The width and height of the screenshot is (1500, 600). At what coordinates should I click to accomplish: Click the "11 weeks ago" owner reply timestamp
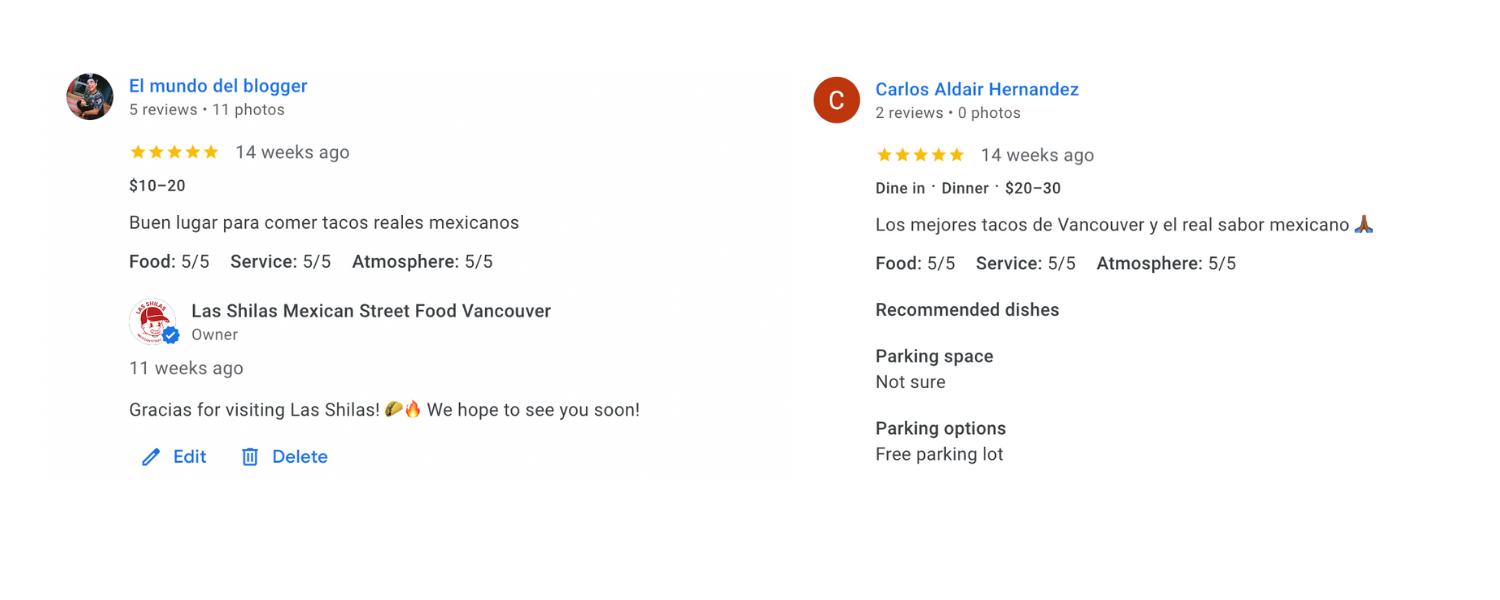click(186, 368)
